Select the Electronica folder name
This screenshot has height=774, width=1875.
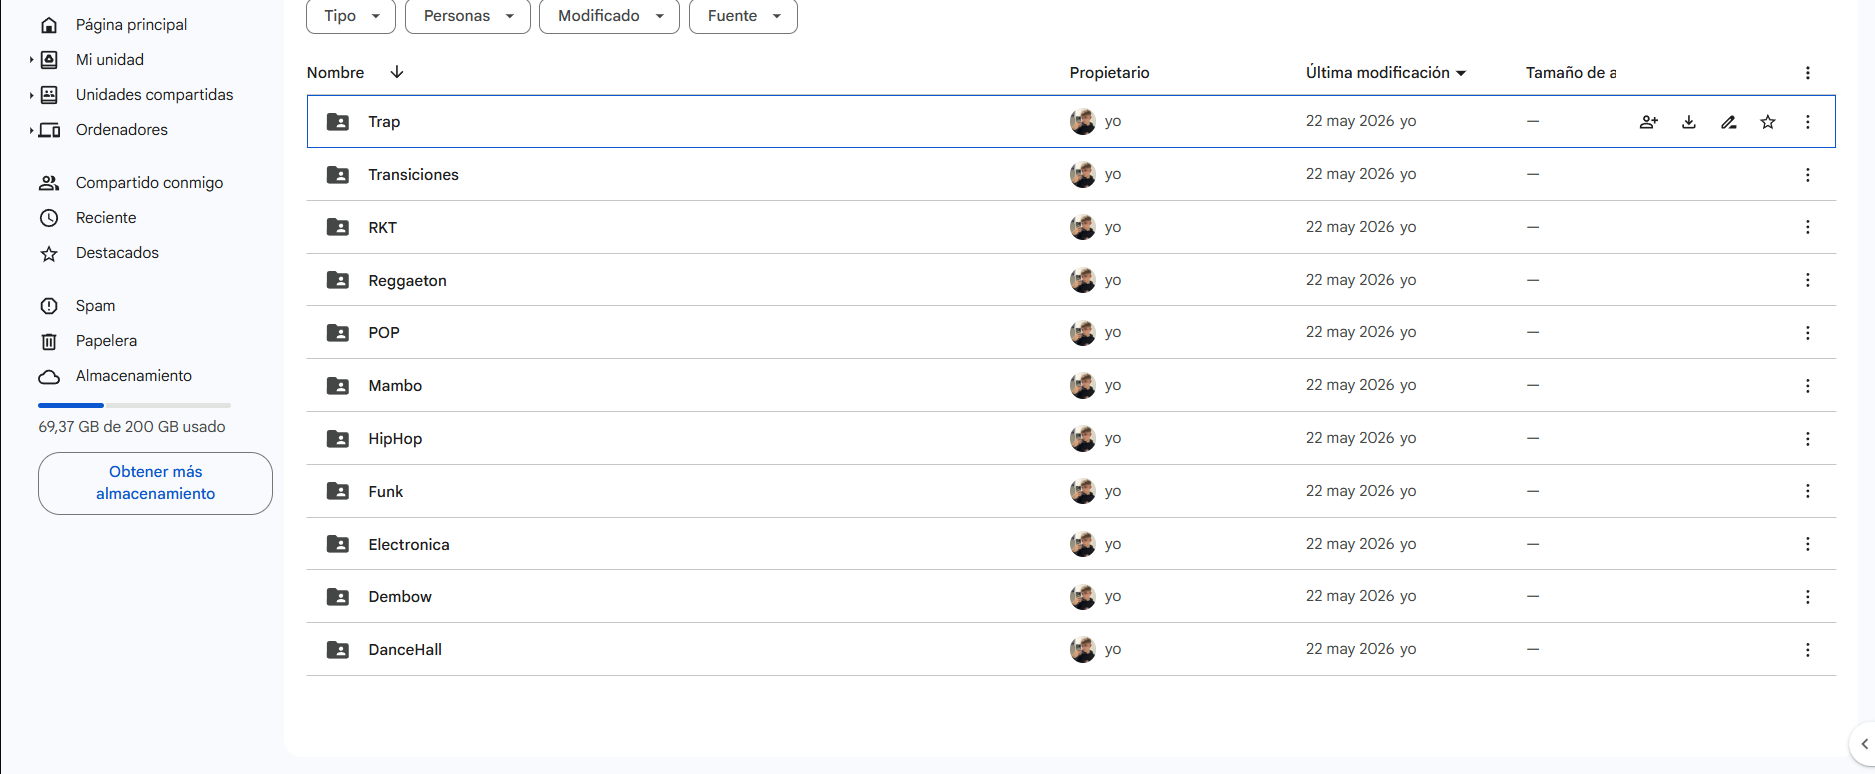click(x=409, y=545)
